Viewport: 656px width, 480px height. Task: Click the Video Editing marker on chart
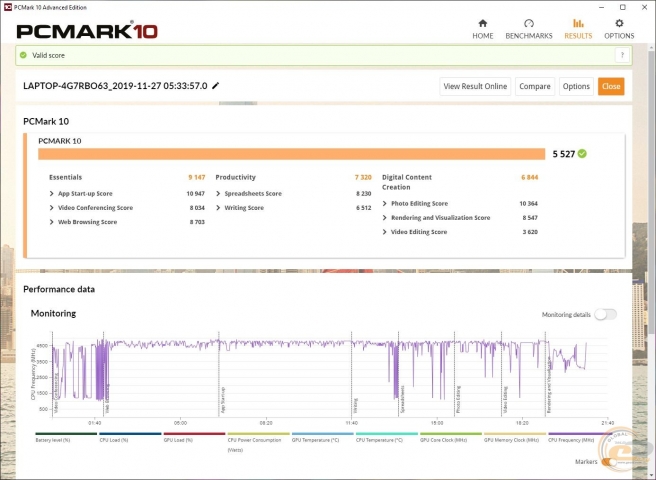point(505,400)
